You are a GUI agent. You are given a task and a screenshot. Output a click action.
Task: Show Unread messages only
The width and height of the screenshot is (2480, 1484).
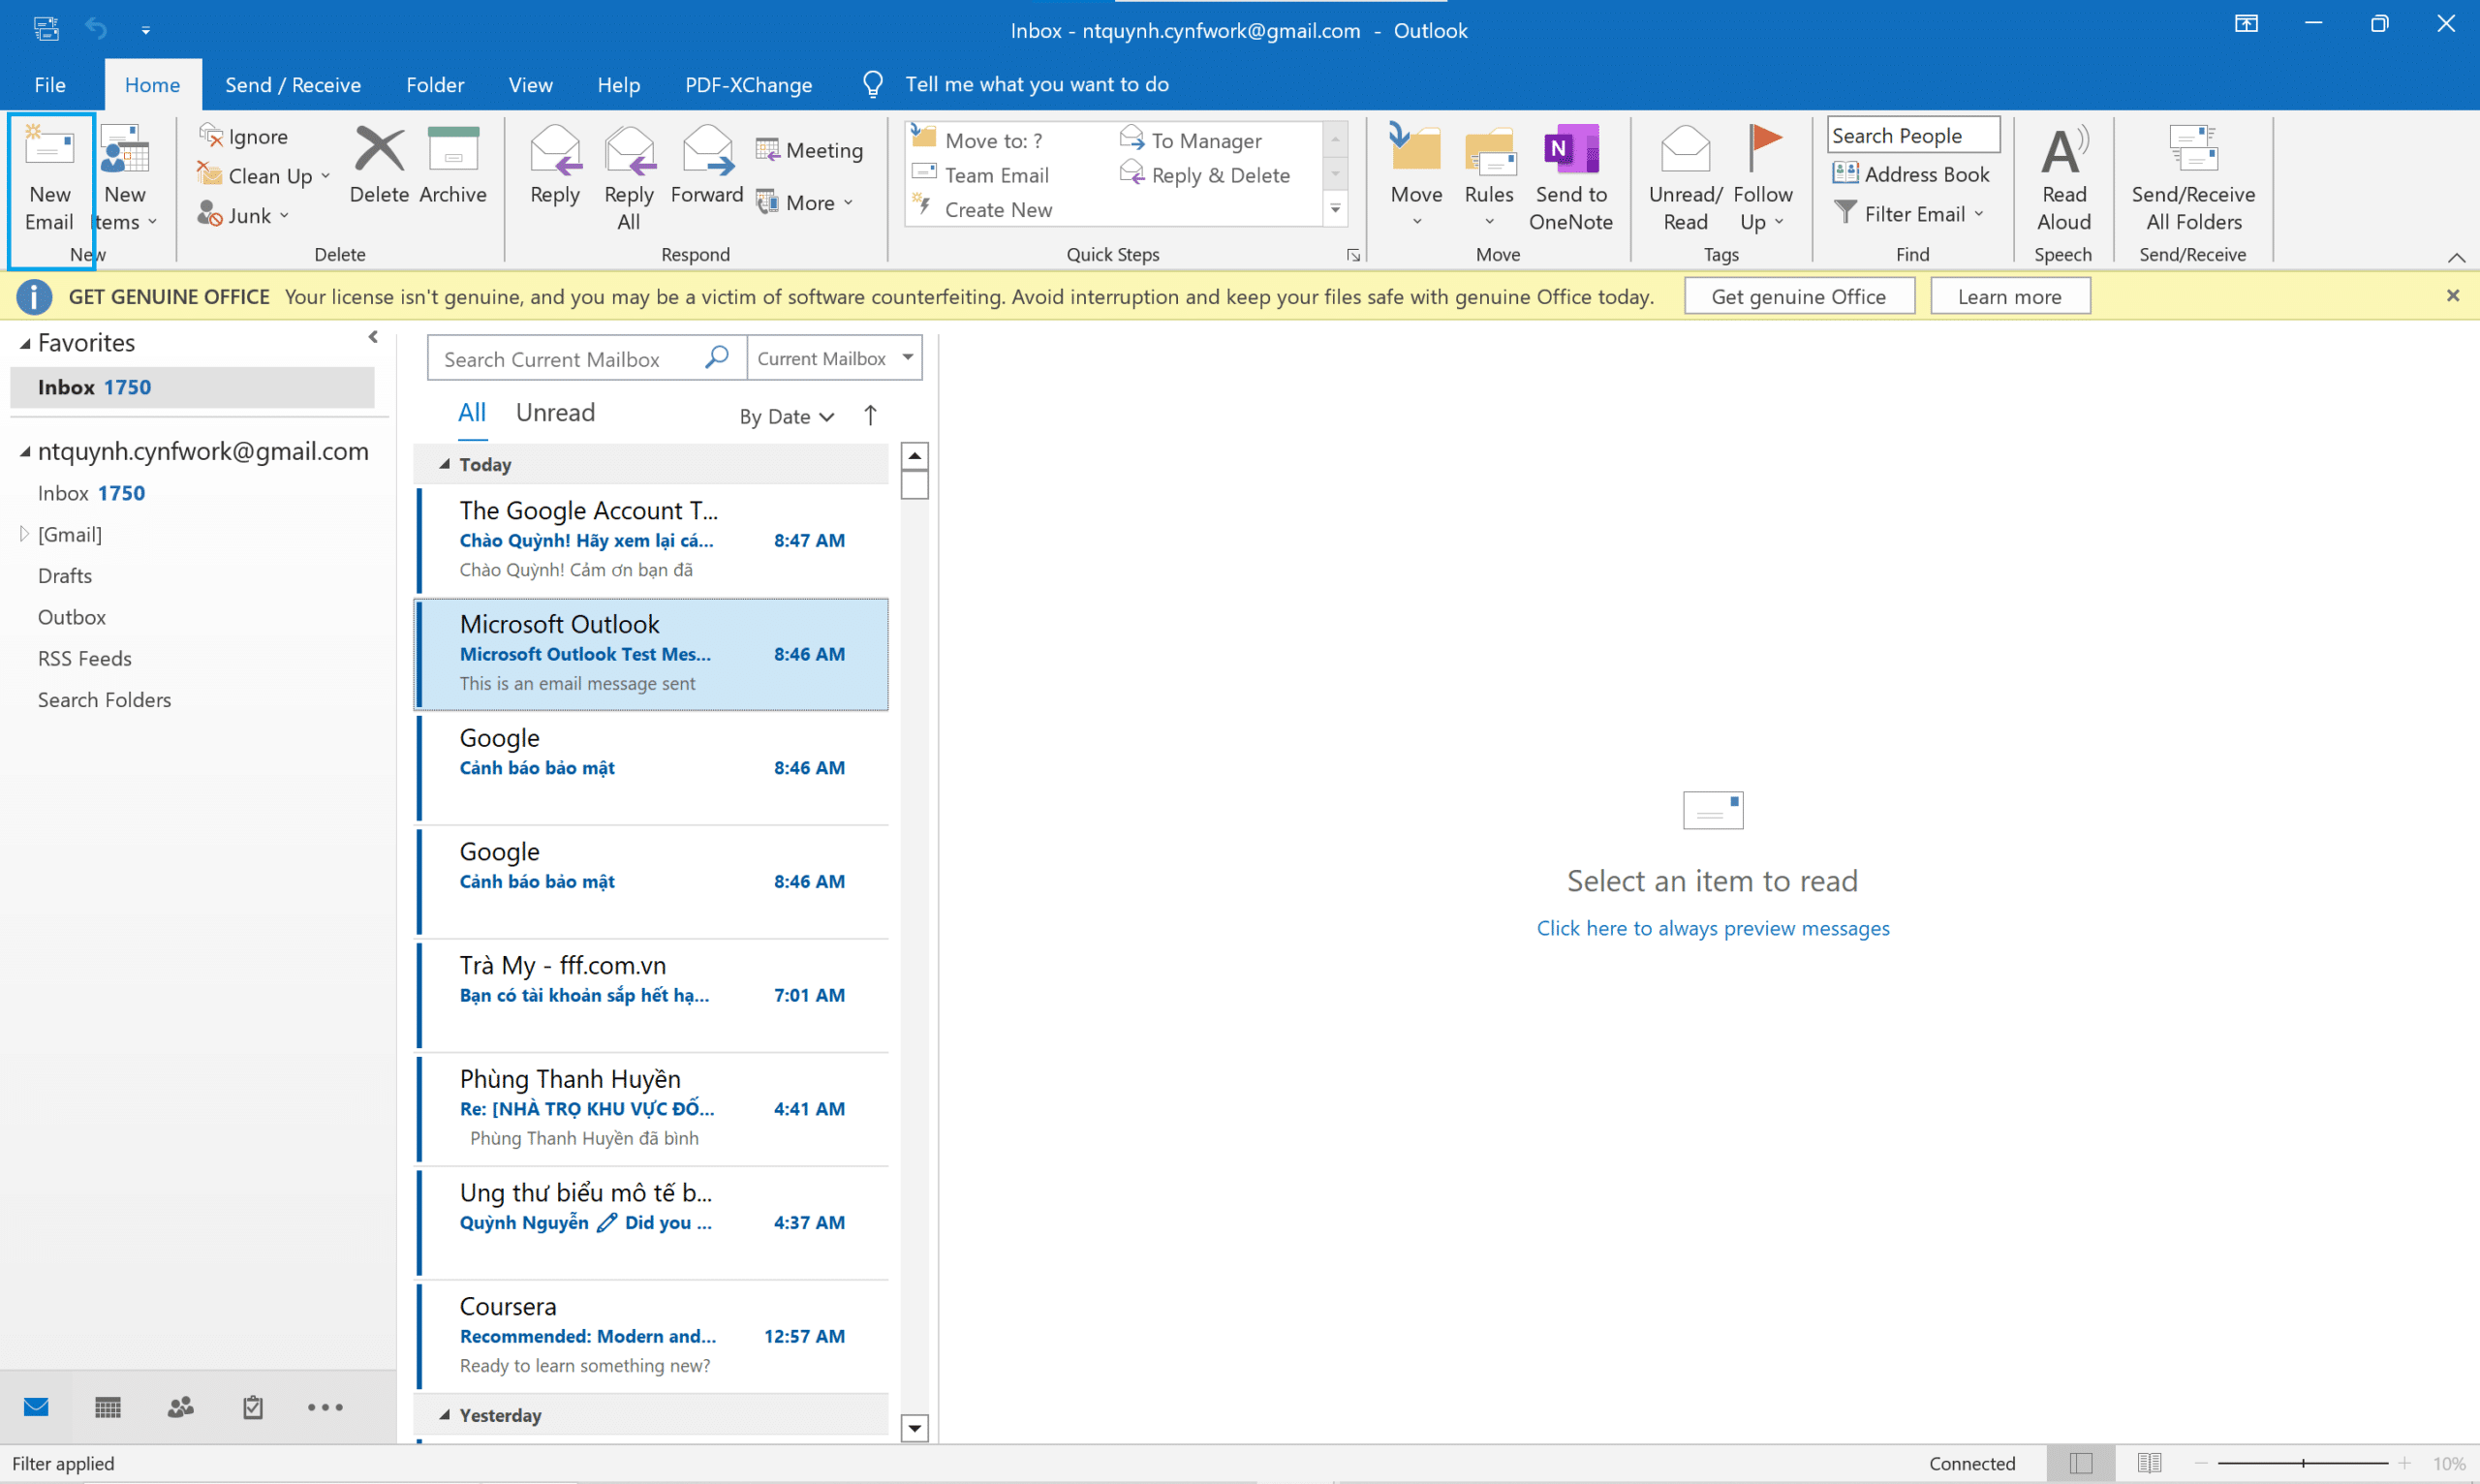[x=555, y=412]
